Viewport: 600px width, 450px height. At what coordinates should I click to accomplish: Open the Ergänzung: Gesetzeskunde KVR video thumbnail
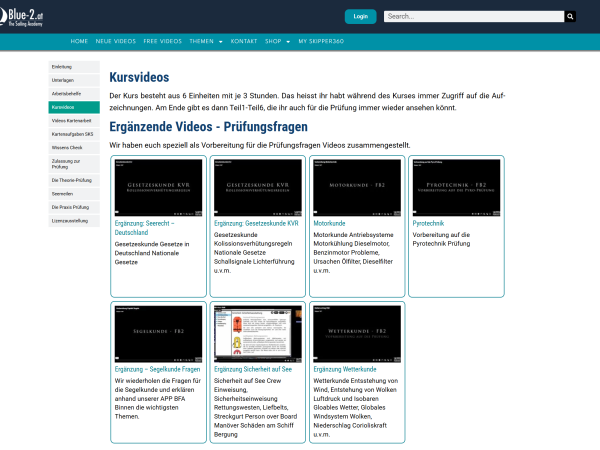coord(258,188)
